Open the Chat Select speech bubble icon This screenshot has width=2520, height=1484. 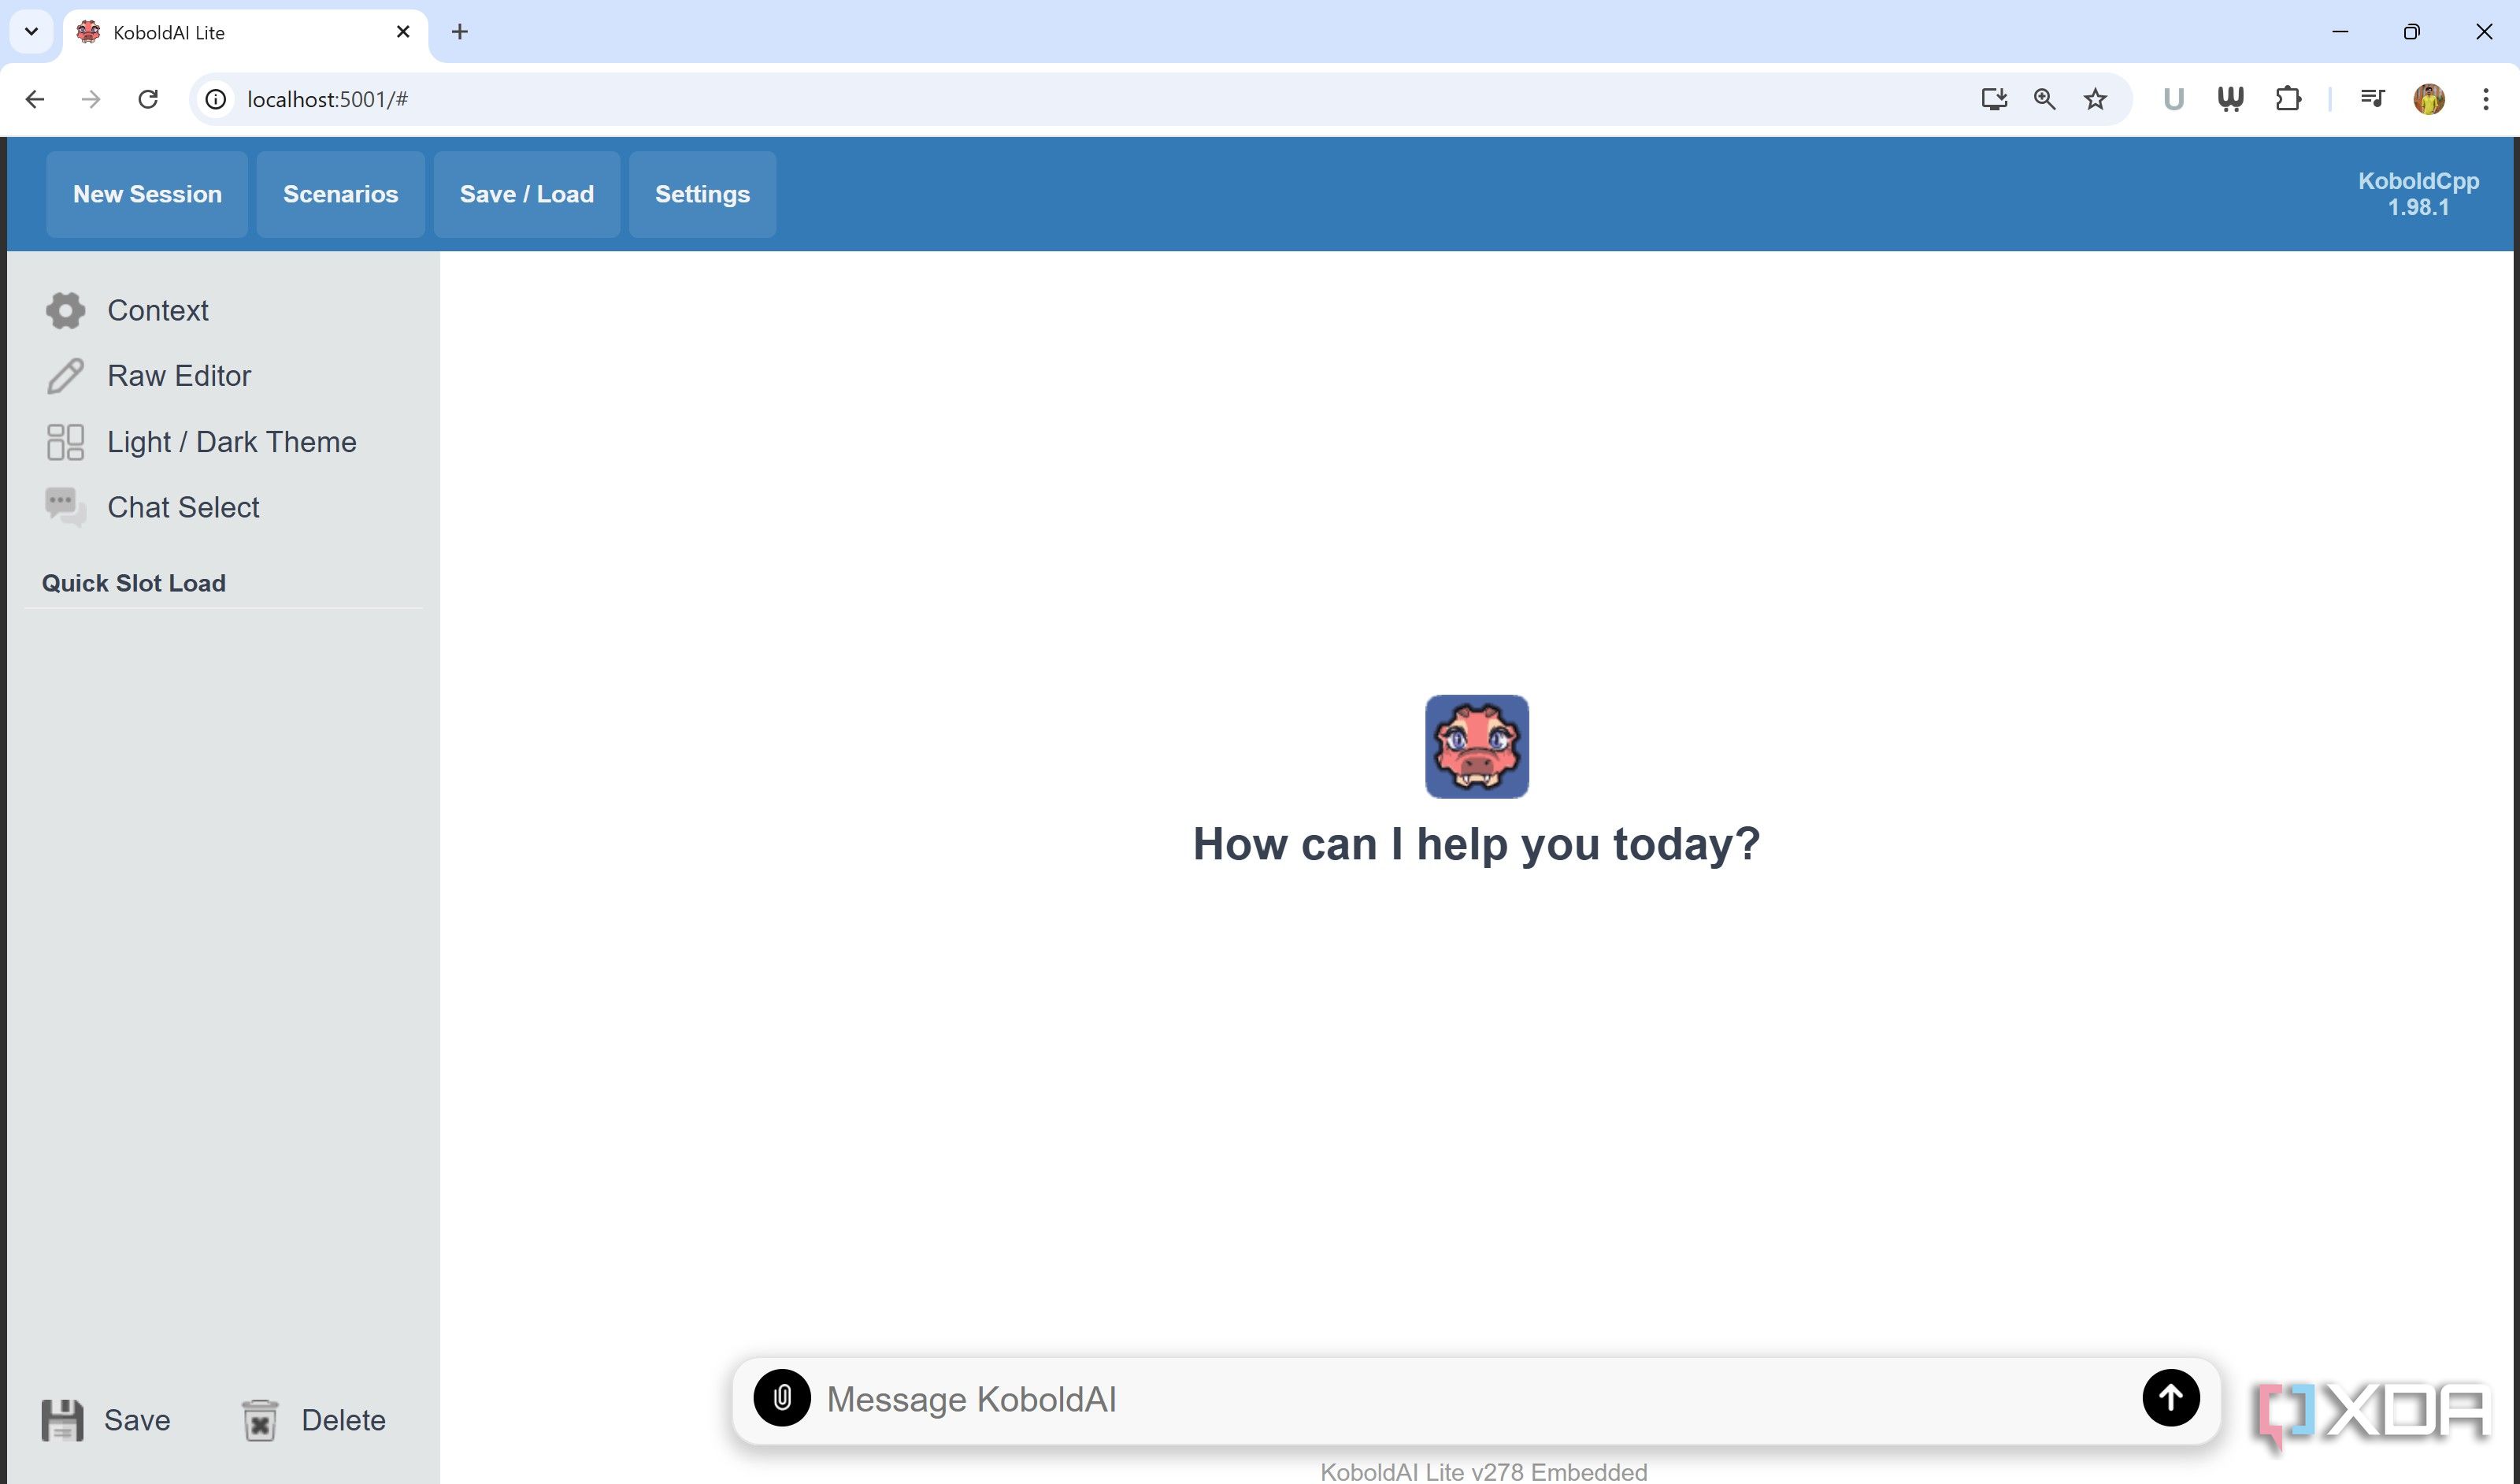(x=65, y=508)
